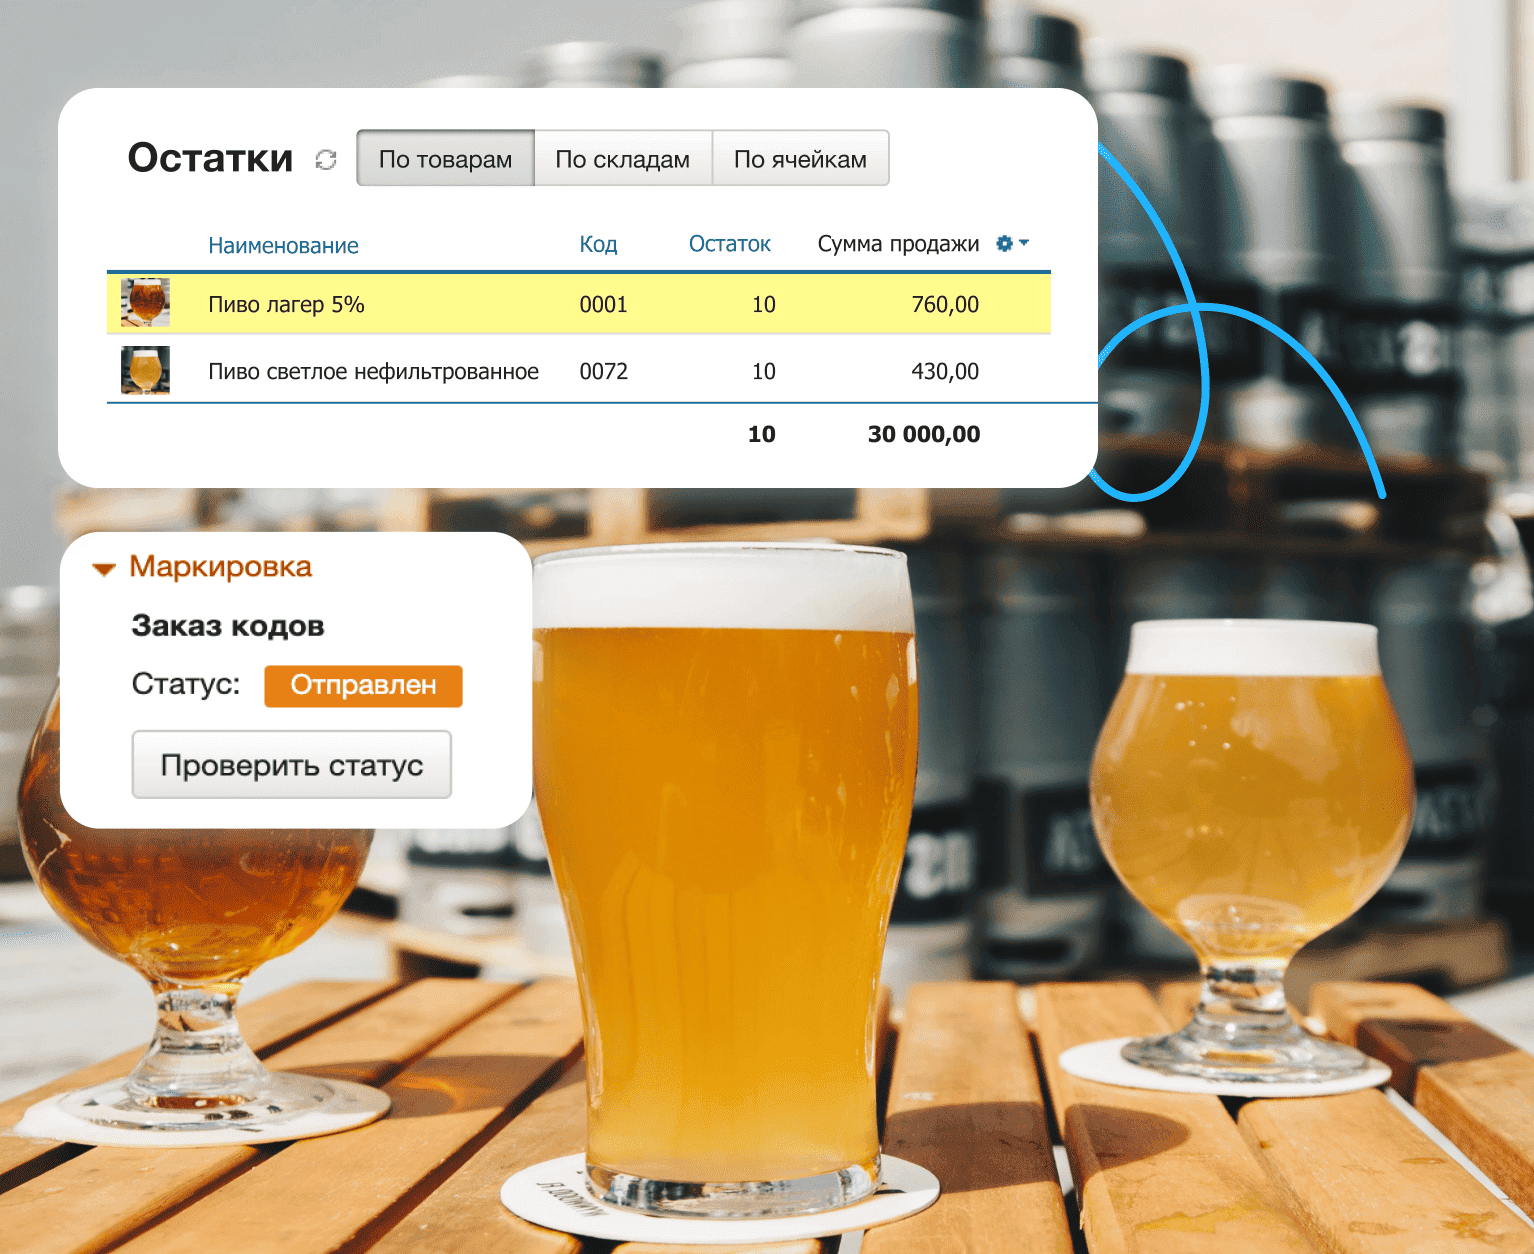Open the table settings gear icon
This screenshot has width=1534, height=1254.
pos(1004,243)
